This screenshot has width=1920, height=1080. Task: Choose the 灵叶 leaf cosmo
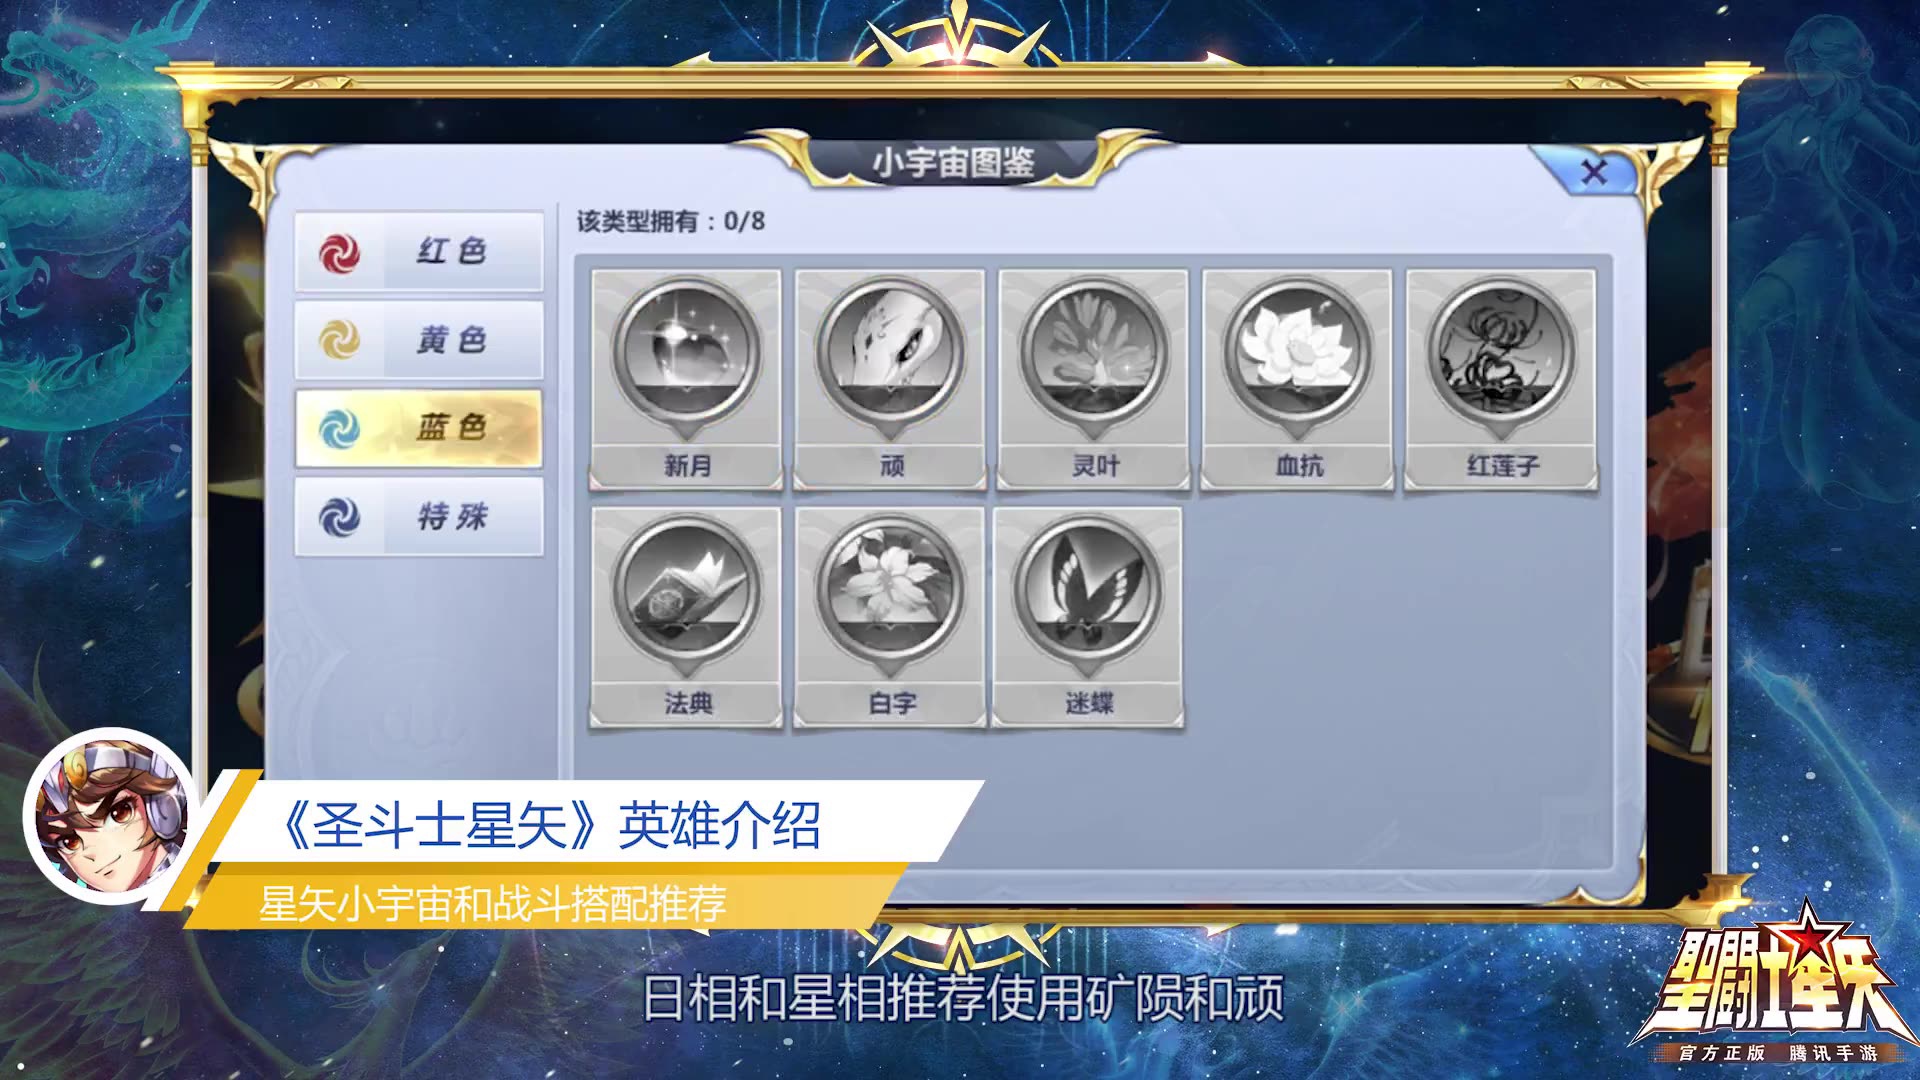1094,379
